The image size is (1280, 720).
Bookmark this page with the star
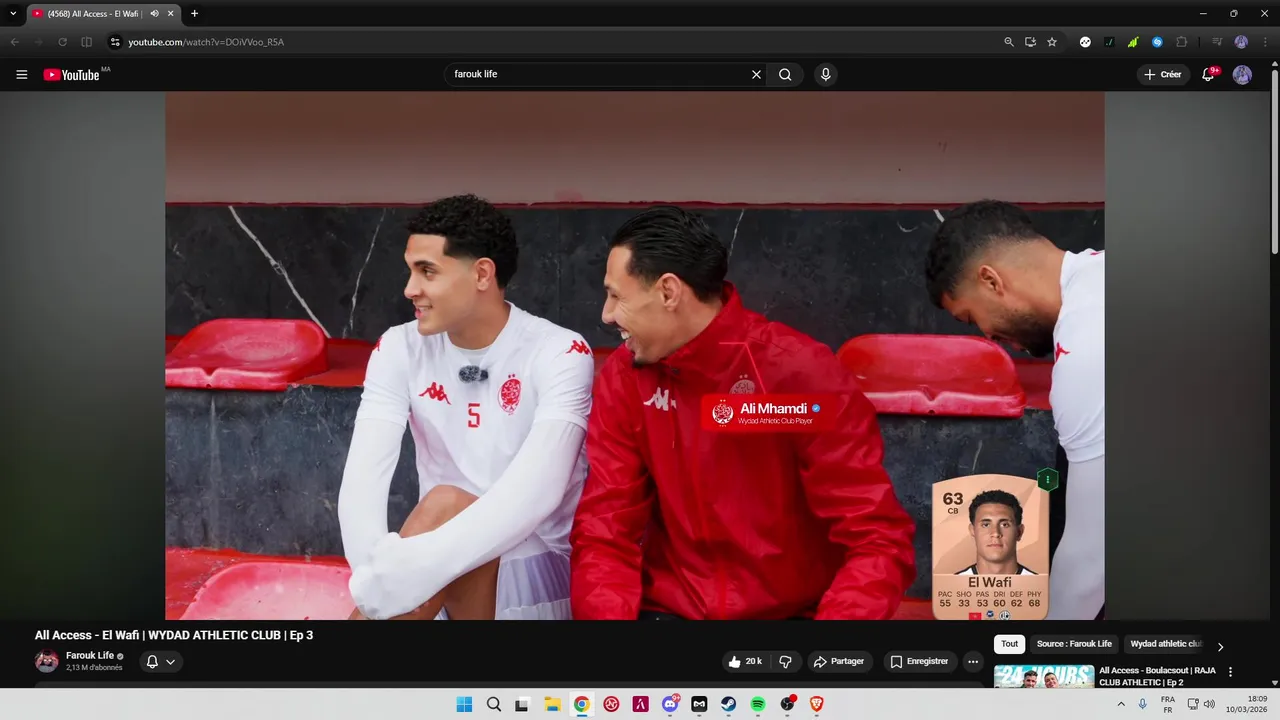[x=1052, y=42]
